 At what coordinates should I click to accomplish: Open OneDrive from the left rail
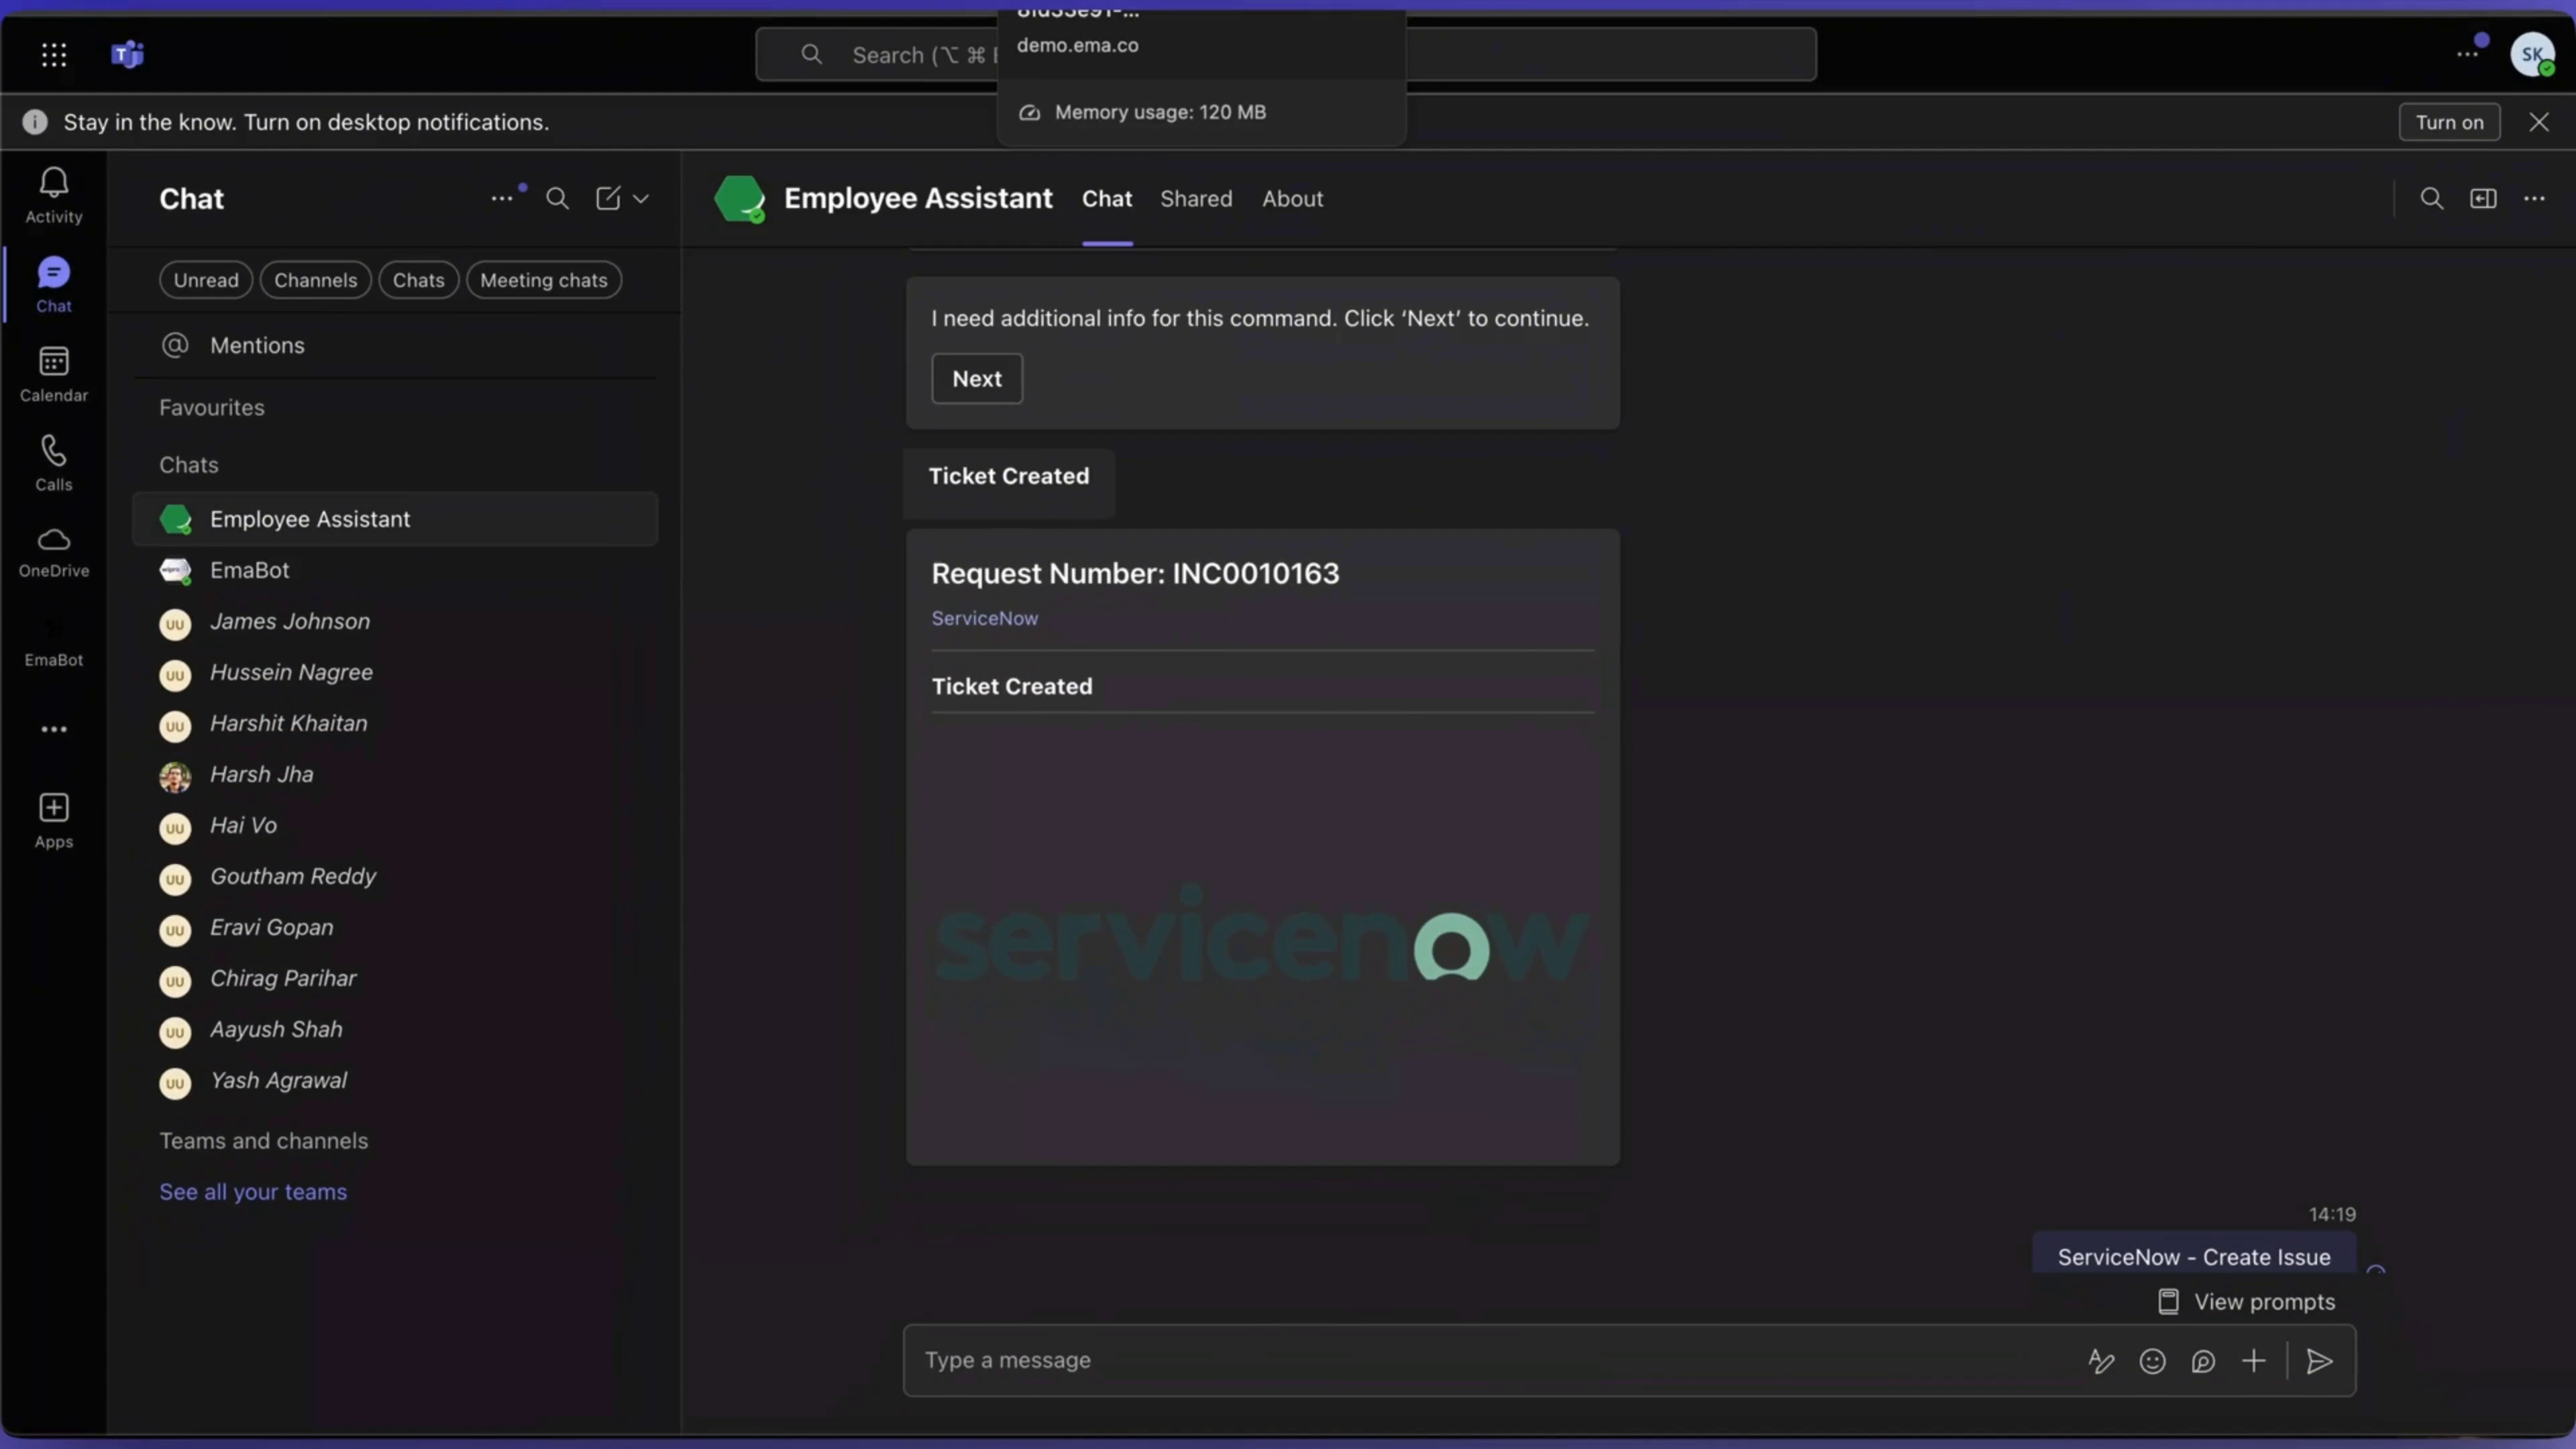53,551
